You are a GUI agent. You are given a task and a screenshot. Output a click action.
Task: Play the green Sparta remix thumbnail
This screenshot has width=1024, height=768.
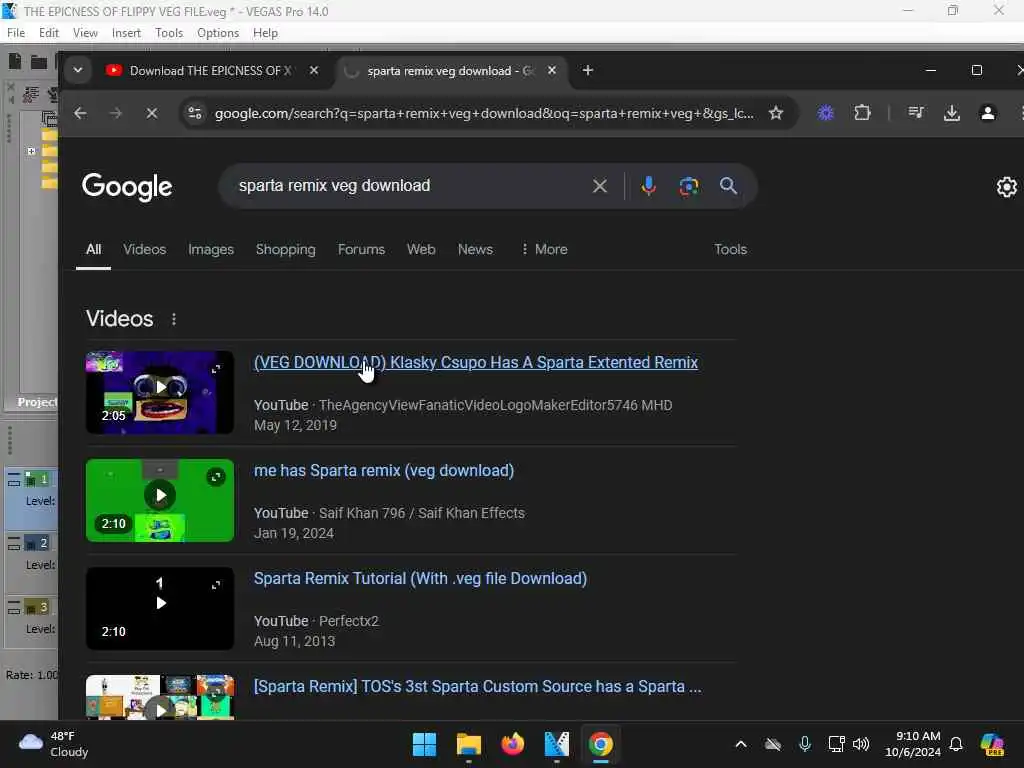click(160, 500)
